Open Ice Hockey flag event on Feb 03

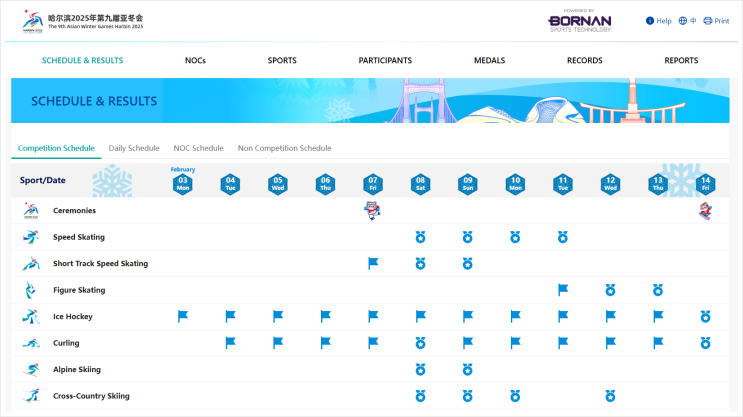[183, 316]
